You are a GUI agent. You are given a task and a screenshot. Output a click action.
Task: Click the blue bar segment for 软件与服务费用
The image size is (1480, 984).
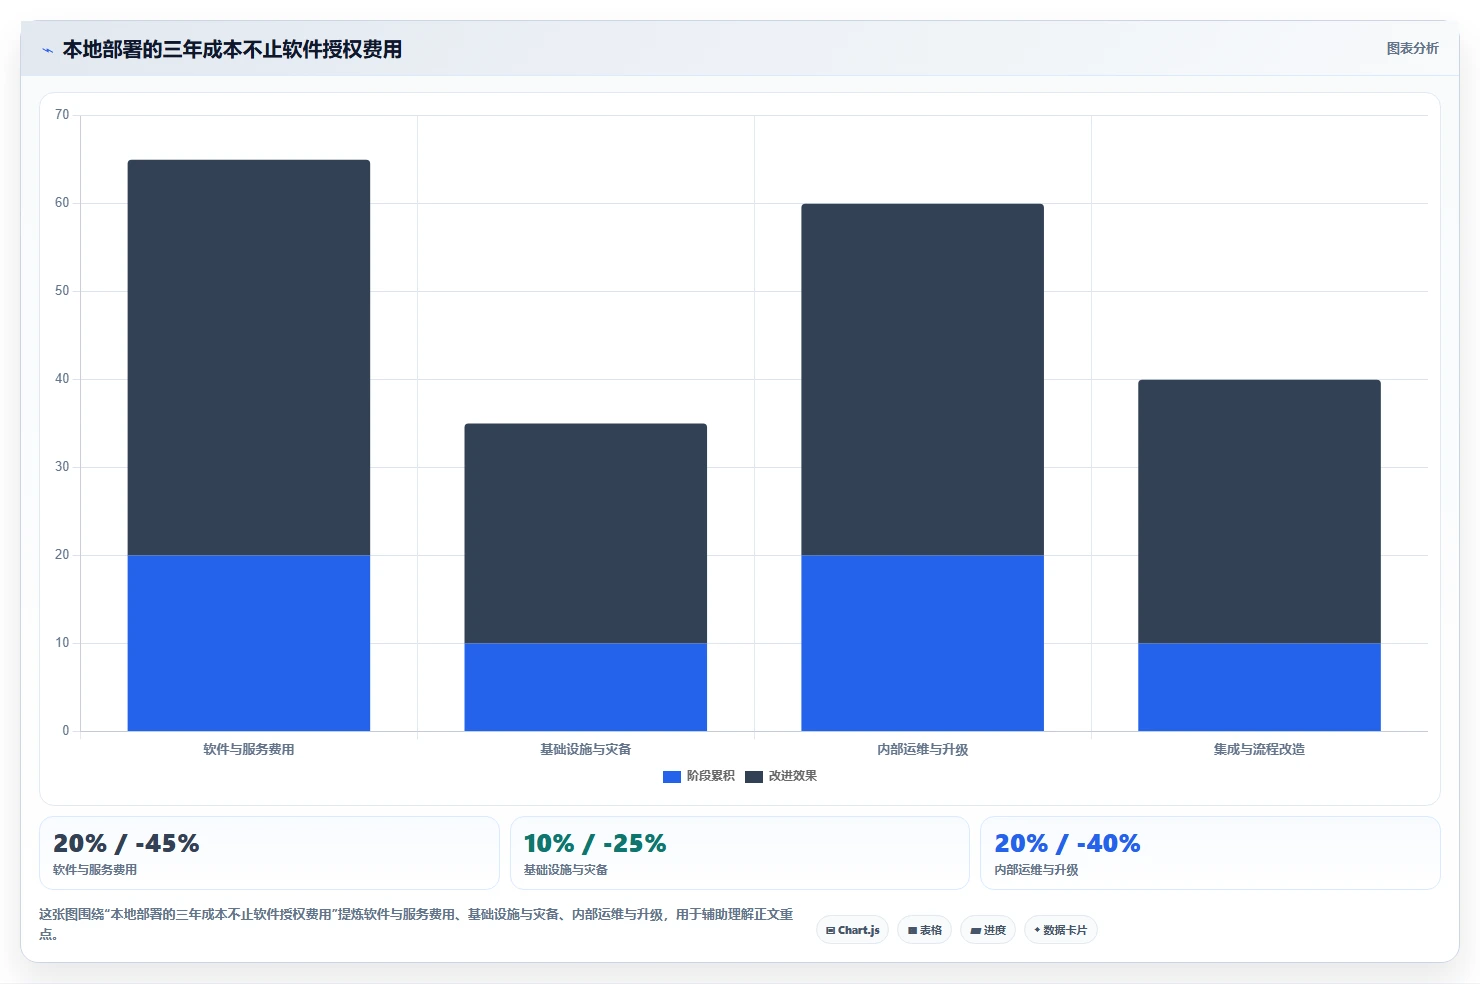249,643
